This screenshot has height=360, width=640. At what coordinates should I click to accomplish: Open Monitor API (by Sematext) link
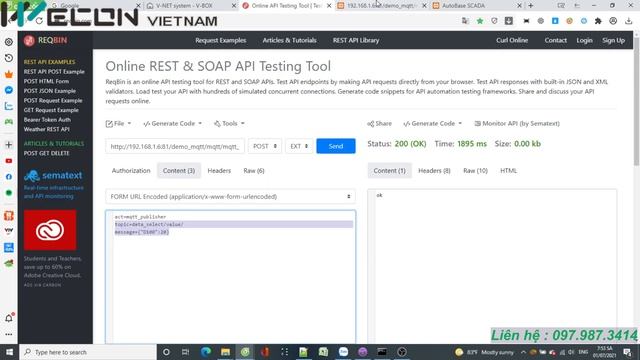[x=517, y=123]
